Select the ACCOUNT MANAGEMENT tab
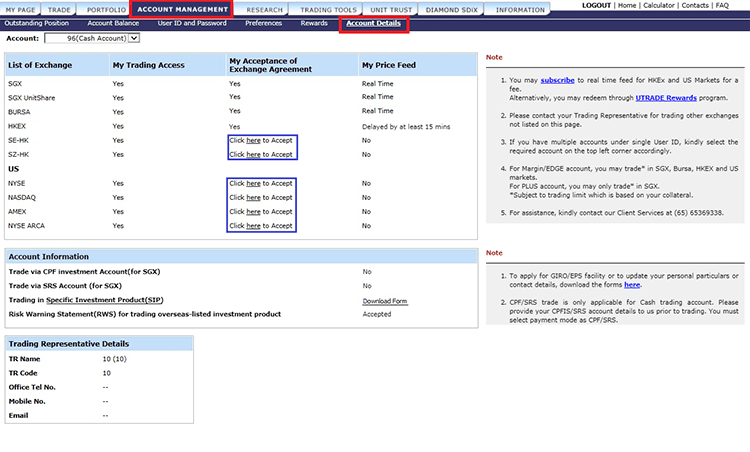The height and width of the screenshot is (452, 750). click(x=182, y=9)
